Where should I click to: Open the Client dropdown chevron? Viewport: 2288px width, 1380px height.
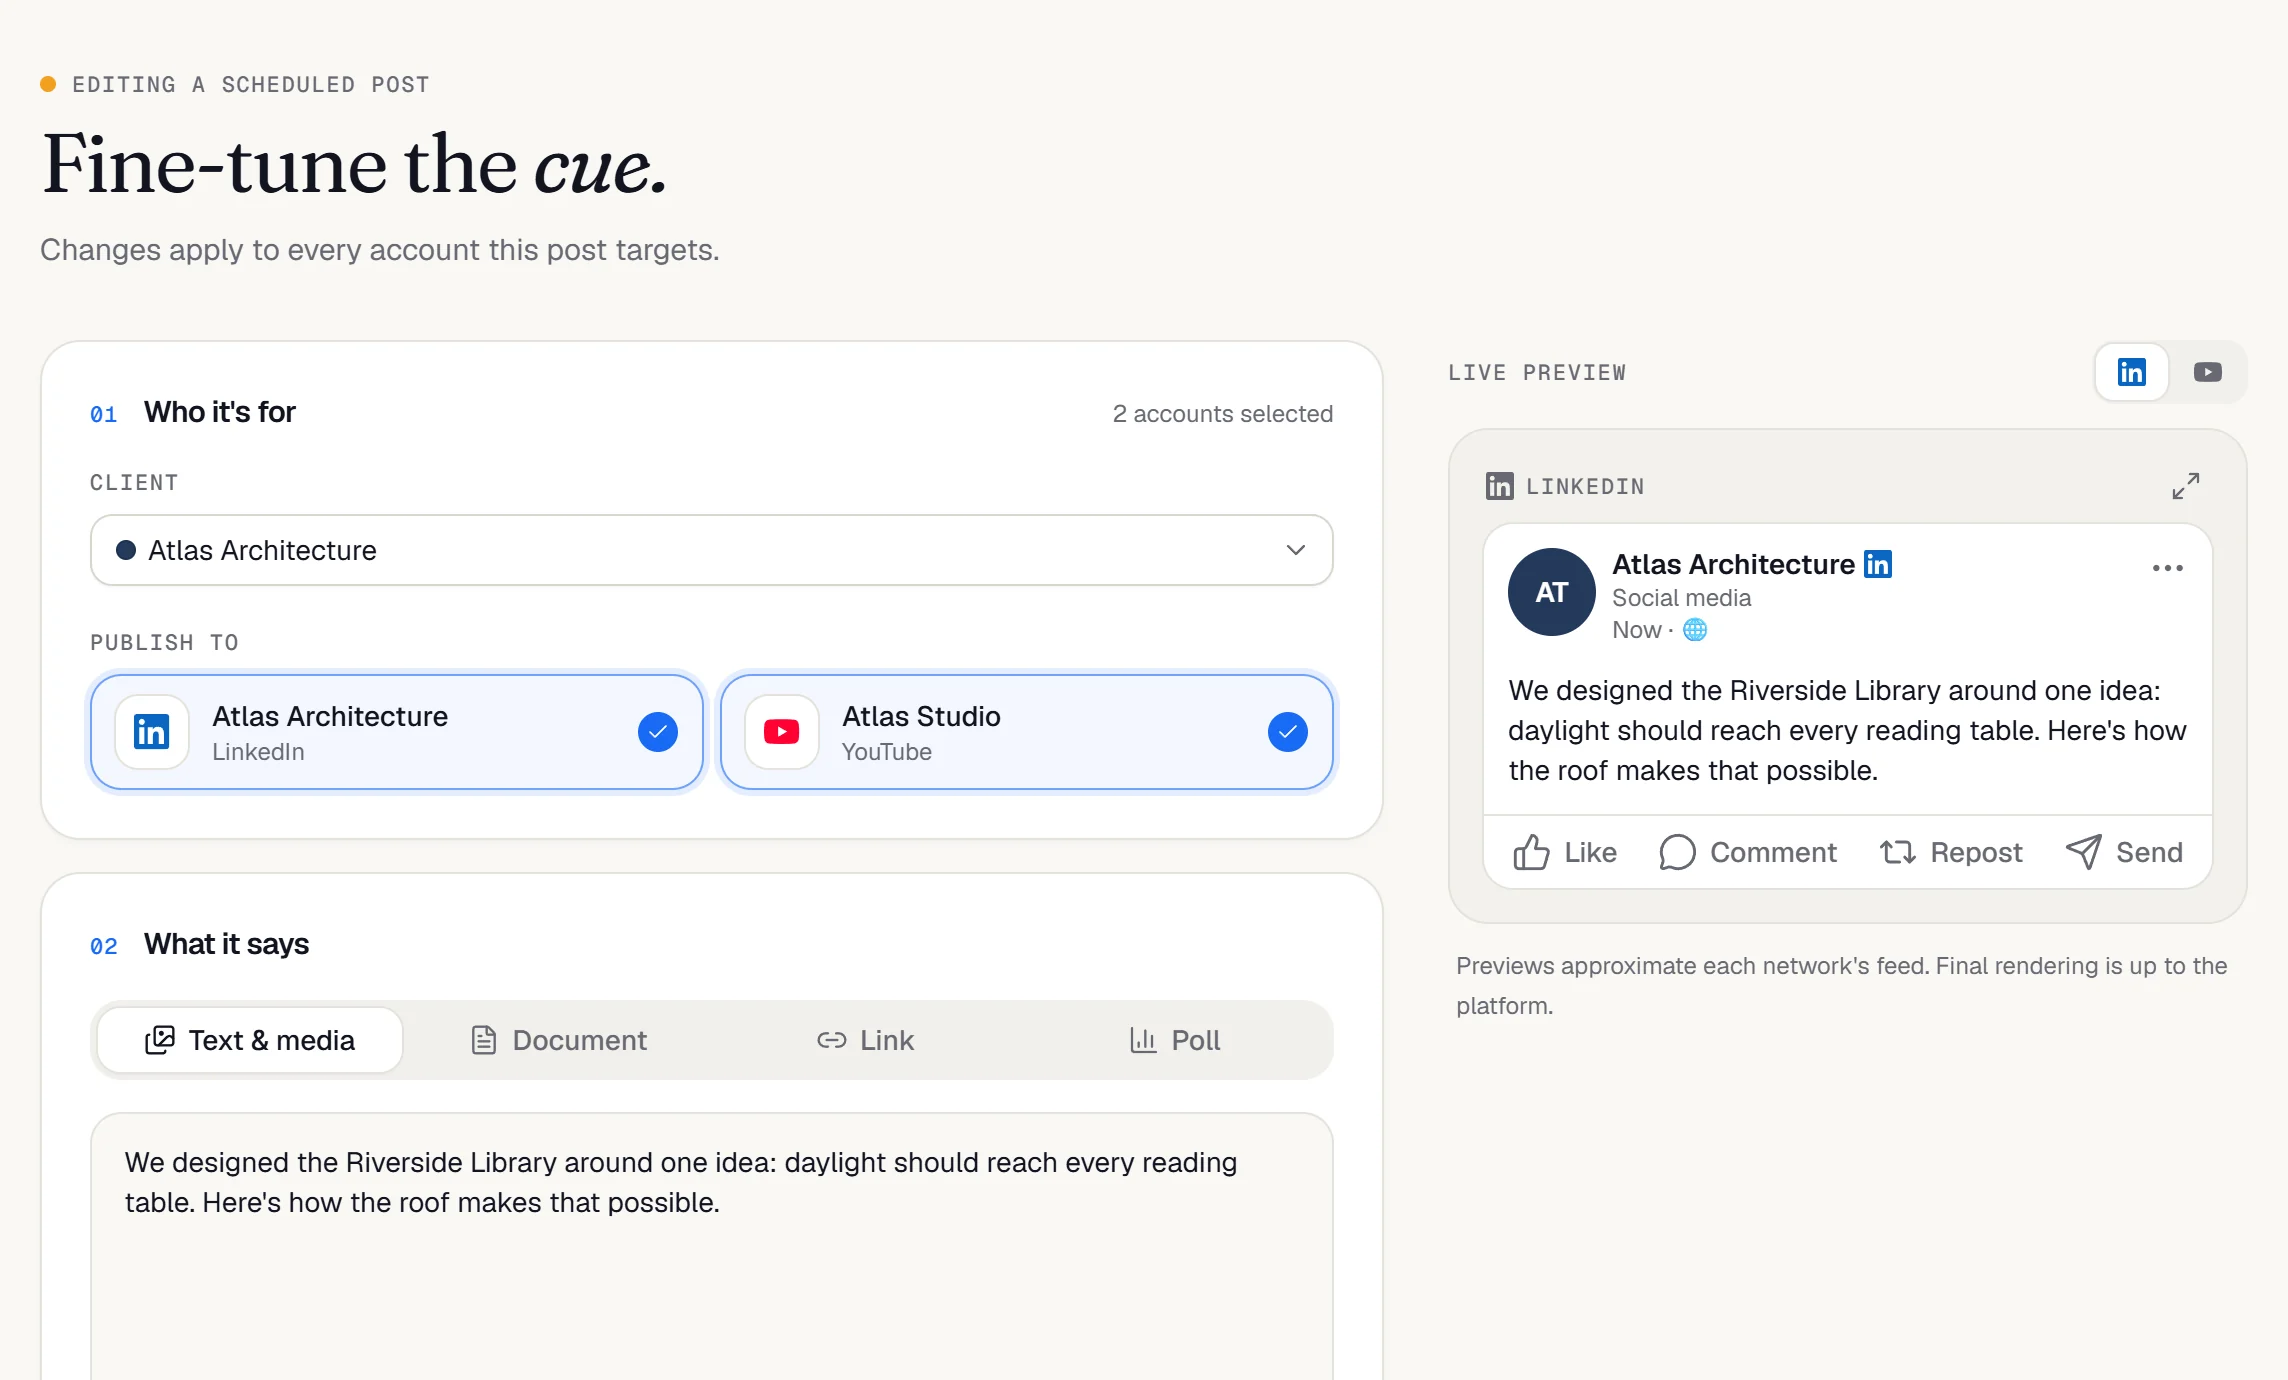point(1296,550)
